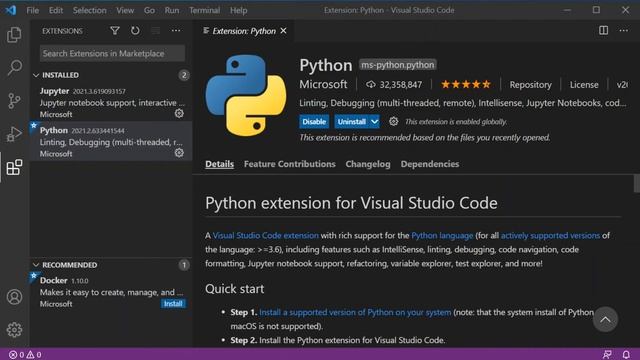The image size is (640, 360).
Task: Open the Terminal menu
Action: (x=204, y=10)
